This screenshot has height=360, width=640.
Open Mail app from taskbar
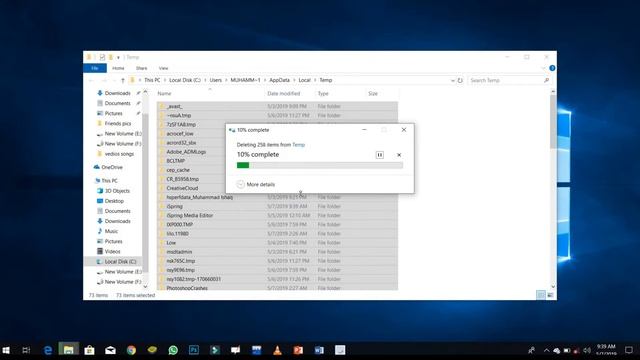(x=110, y=350)
